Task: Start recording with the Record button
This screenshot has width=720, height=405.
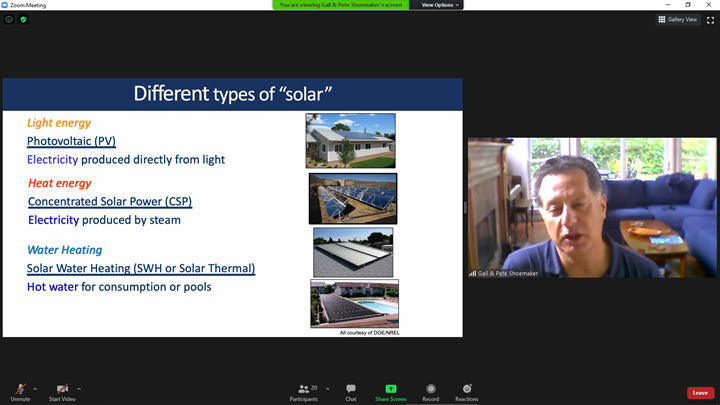Action: 431,393
